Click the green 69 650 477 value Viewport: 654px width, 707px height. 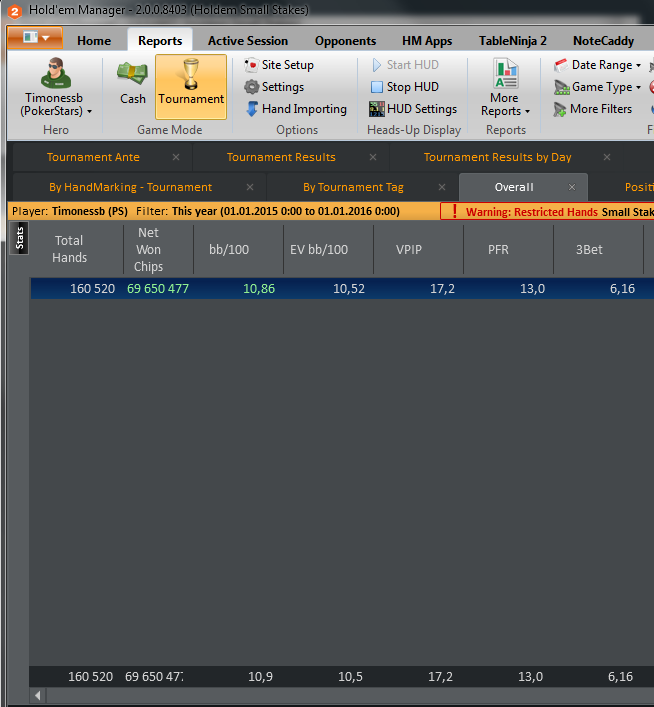(158, 289)
